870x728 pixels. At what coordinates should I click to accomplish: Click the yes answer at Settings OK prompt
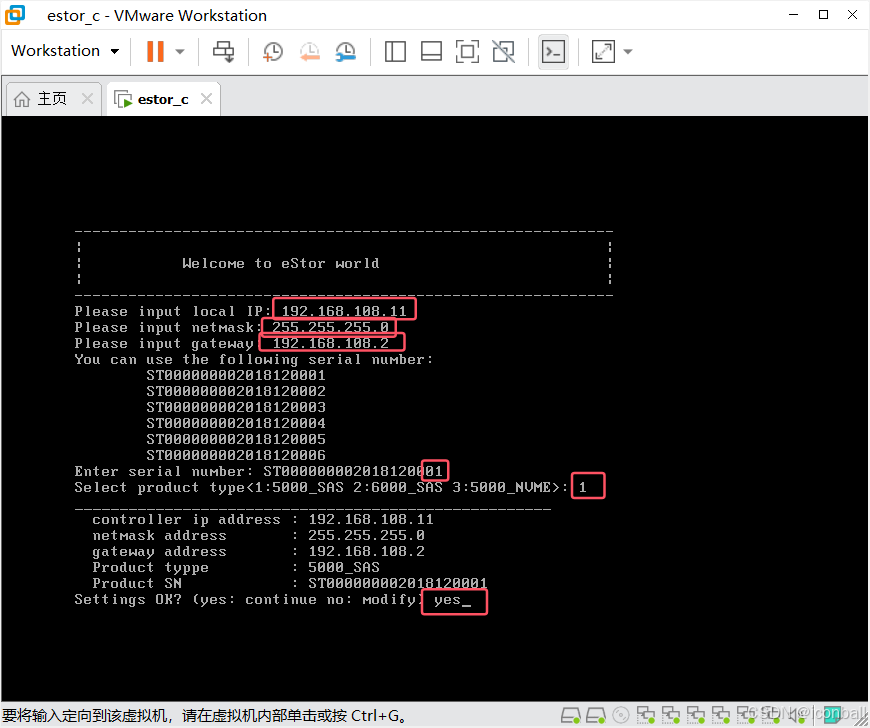tap(448, 600)
